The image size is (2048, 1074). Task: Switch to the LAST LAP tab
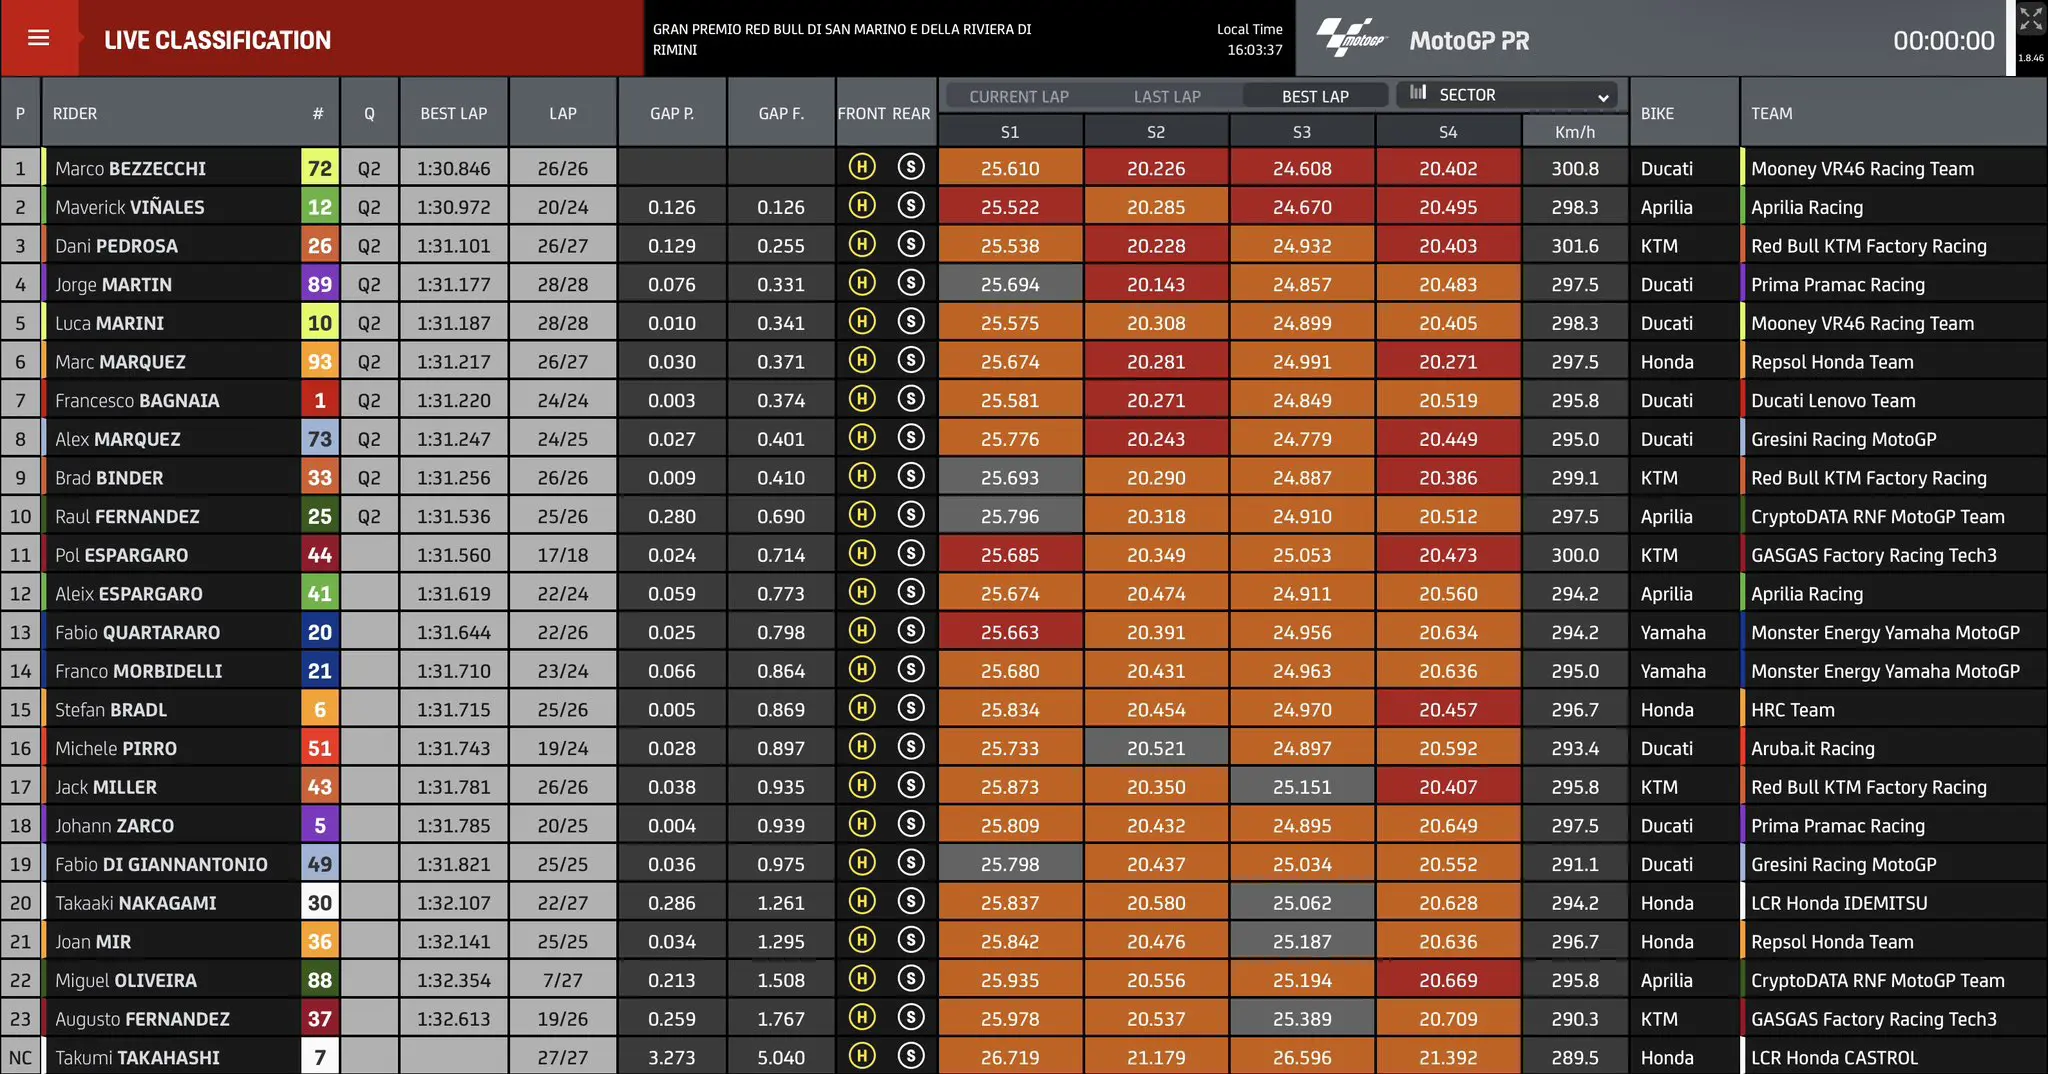coord(1167,96)
